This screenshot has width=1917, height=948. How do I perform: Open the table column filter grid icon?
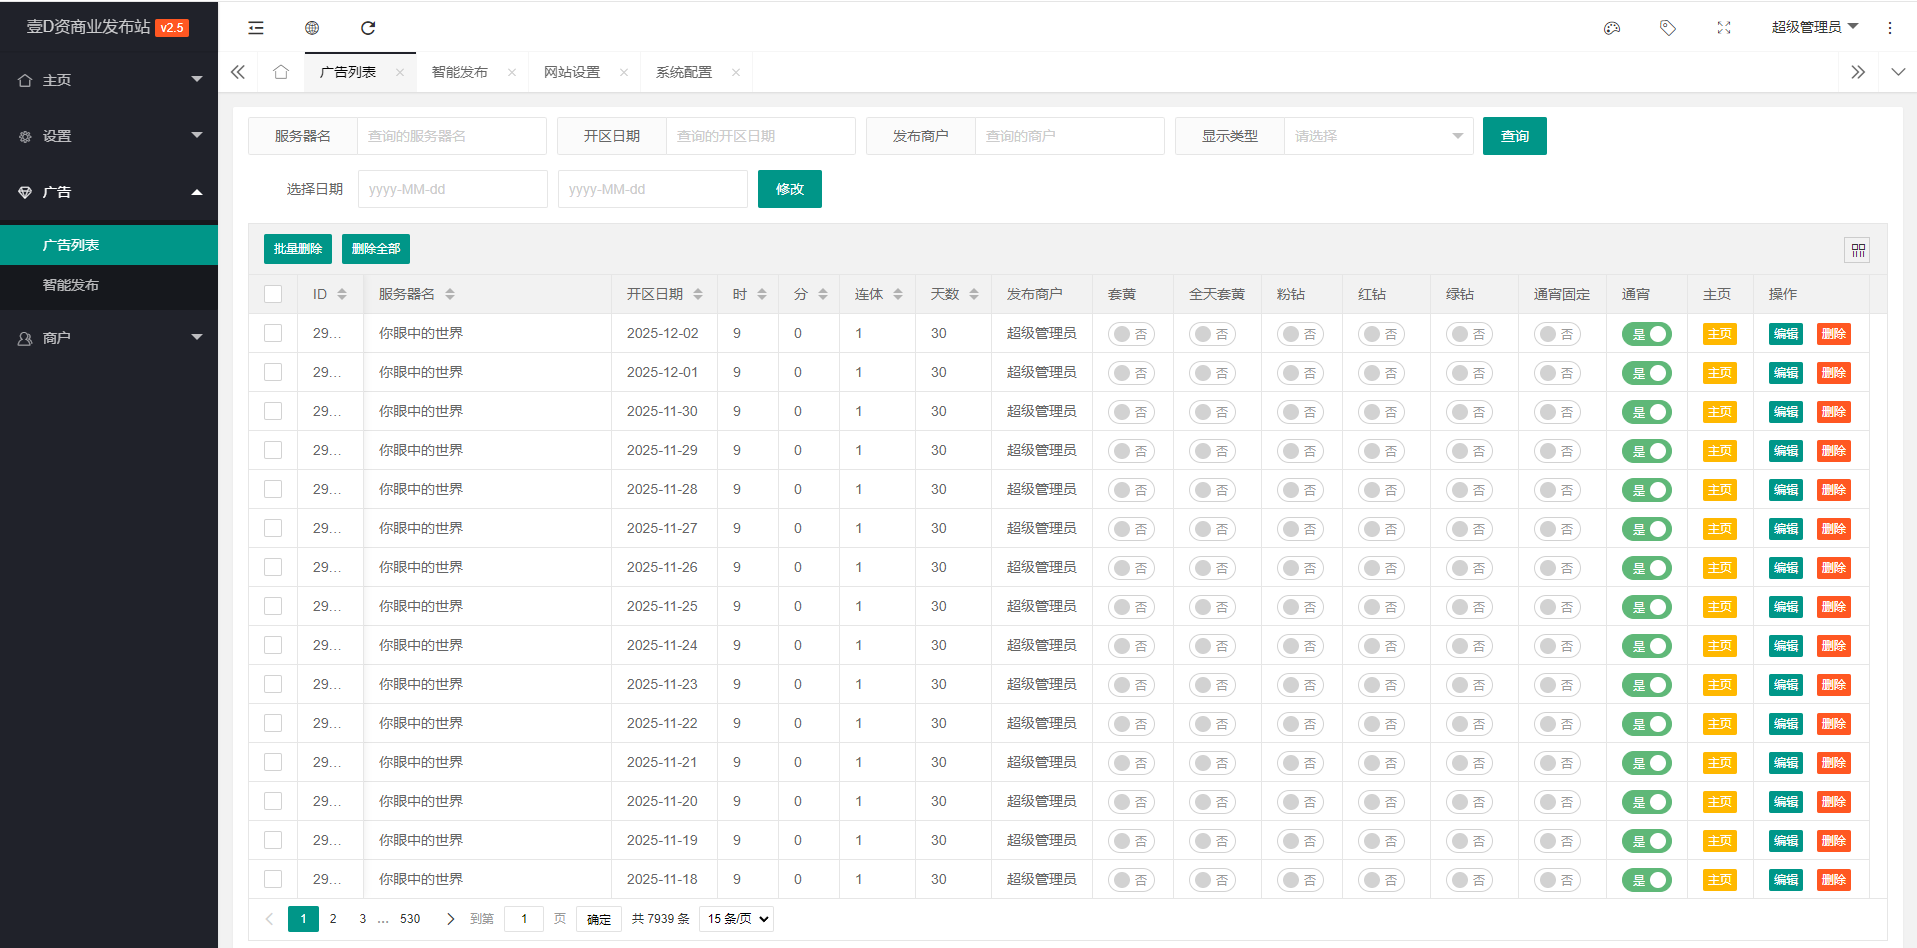(1857, 250)
